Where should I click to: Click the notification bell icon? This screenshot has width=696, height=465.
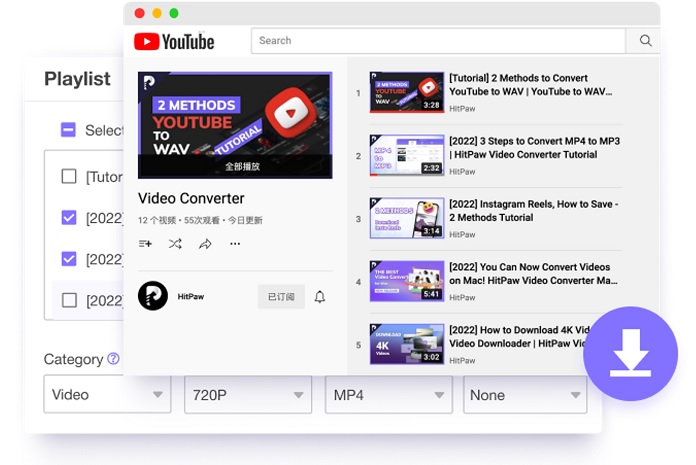pyautogui.click(x=320, y=296)
